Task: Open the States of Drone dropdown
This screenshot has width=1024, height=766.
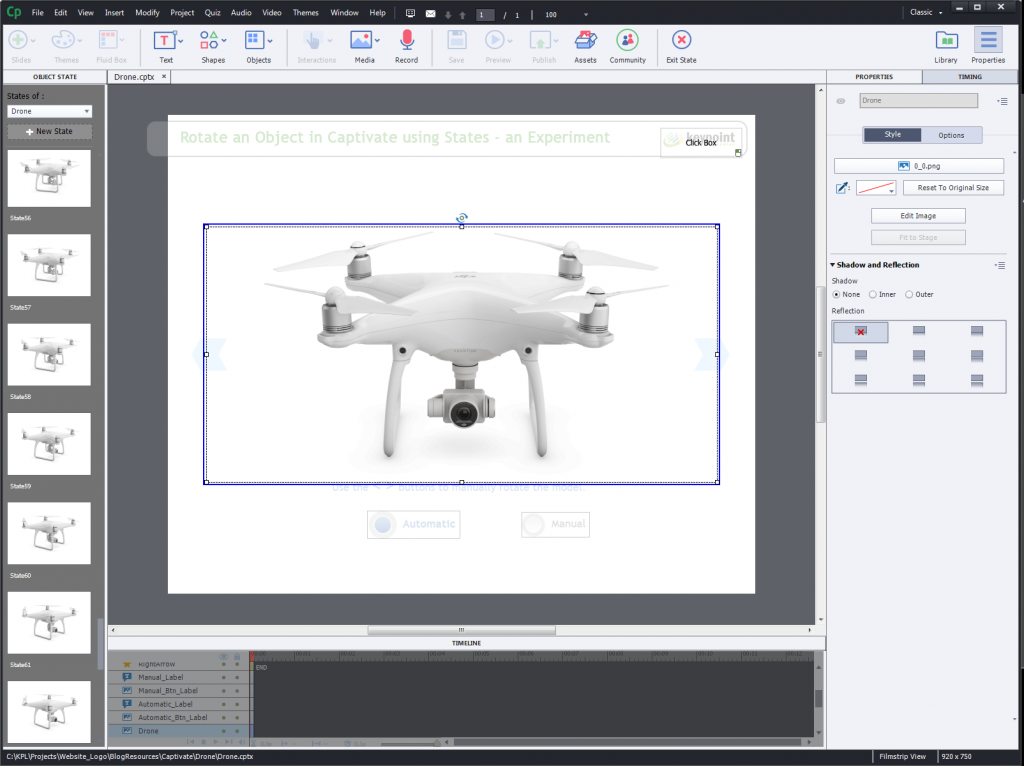Action: [50, 111]
